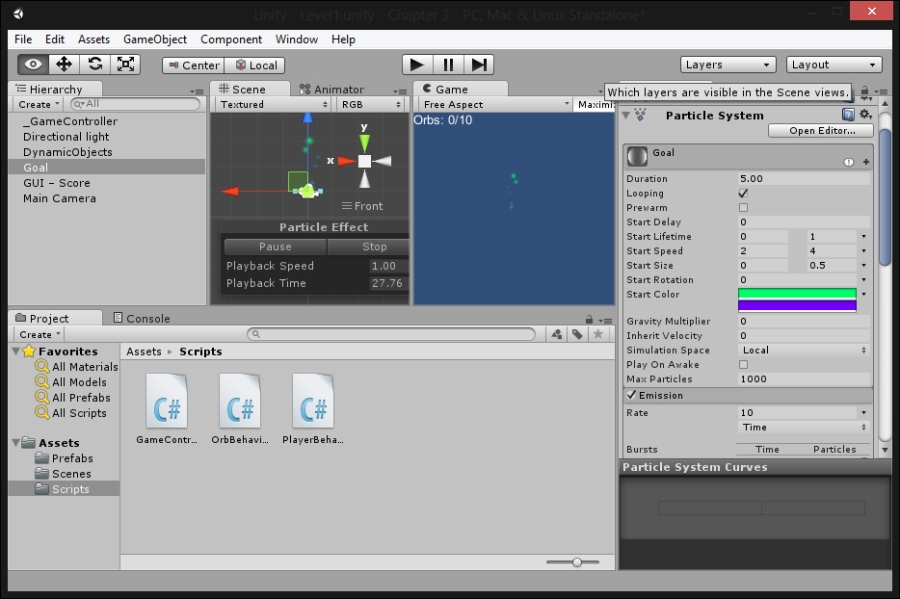Screen dimensions: 900x599
Task: Pick the green Start Color swatch
Action: point(797,294)
